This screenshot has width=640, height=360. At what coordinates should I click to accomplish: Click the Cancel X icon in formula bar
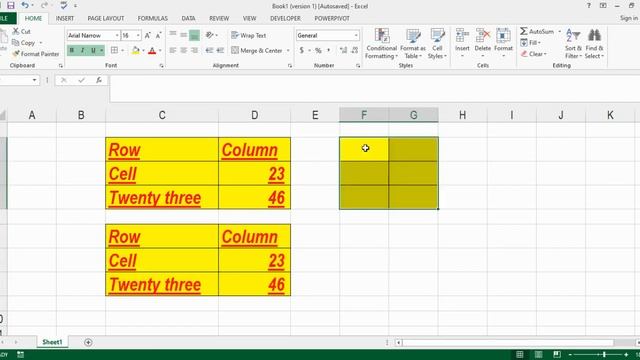coord(64,80)
